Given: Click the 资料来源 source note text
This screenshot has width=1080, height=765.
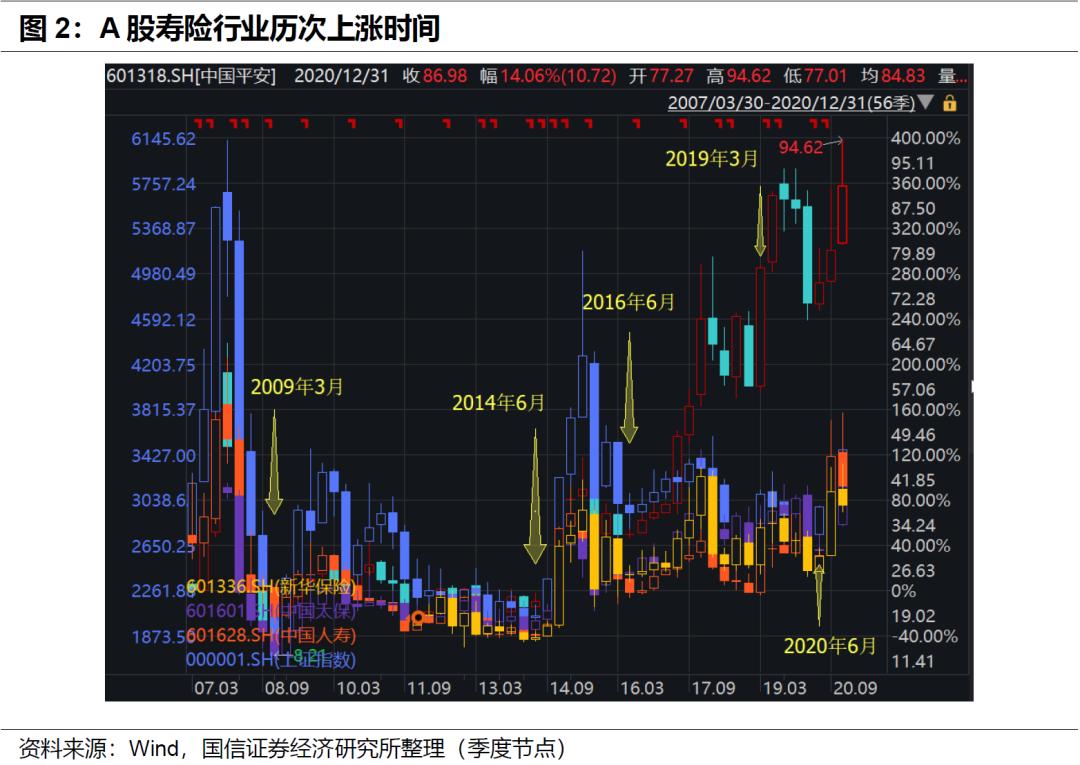Looking at the screenshot, I should [293, 748].
